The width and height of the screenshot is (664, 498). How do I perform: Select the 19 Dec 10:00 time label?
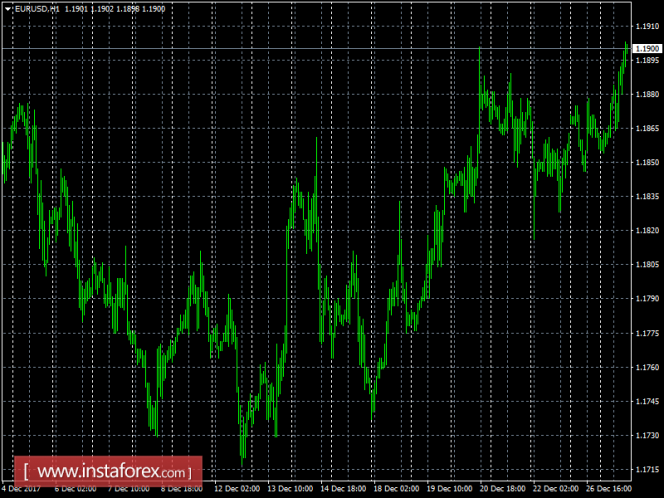pos(453,489)
